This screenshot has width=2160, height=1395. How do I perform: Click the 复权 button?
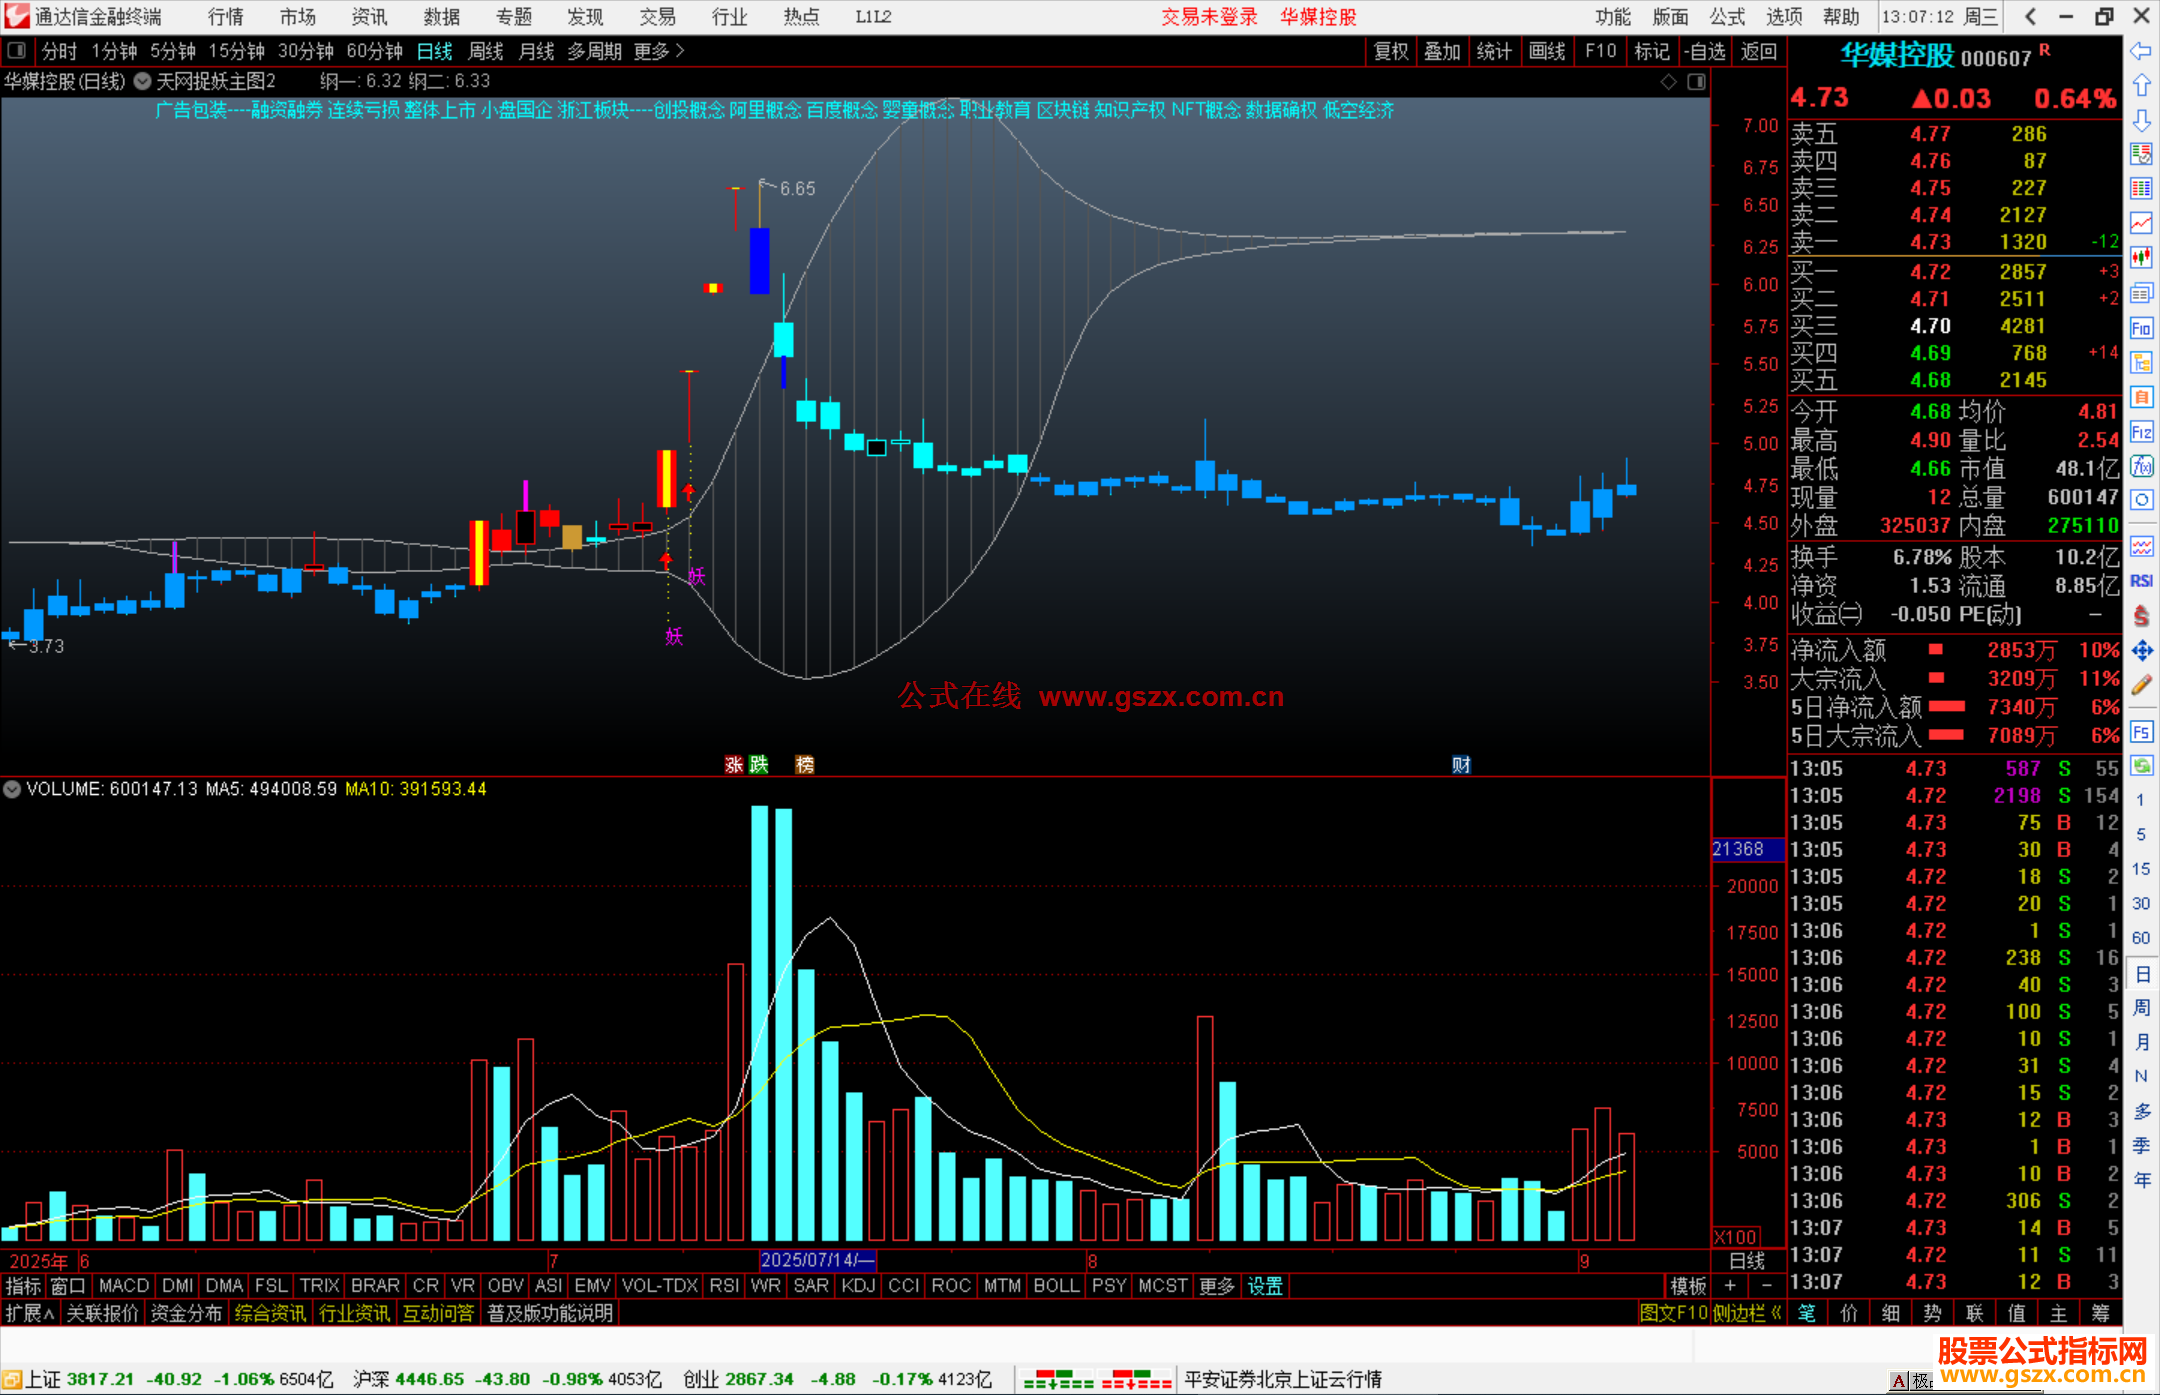[1391, 51]
